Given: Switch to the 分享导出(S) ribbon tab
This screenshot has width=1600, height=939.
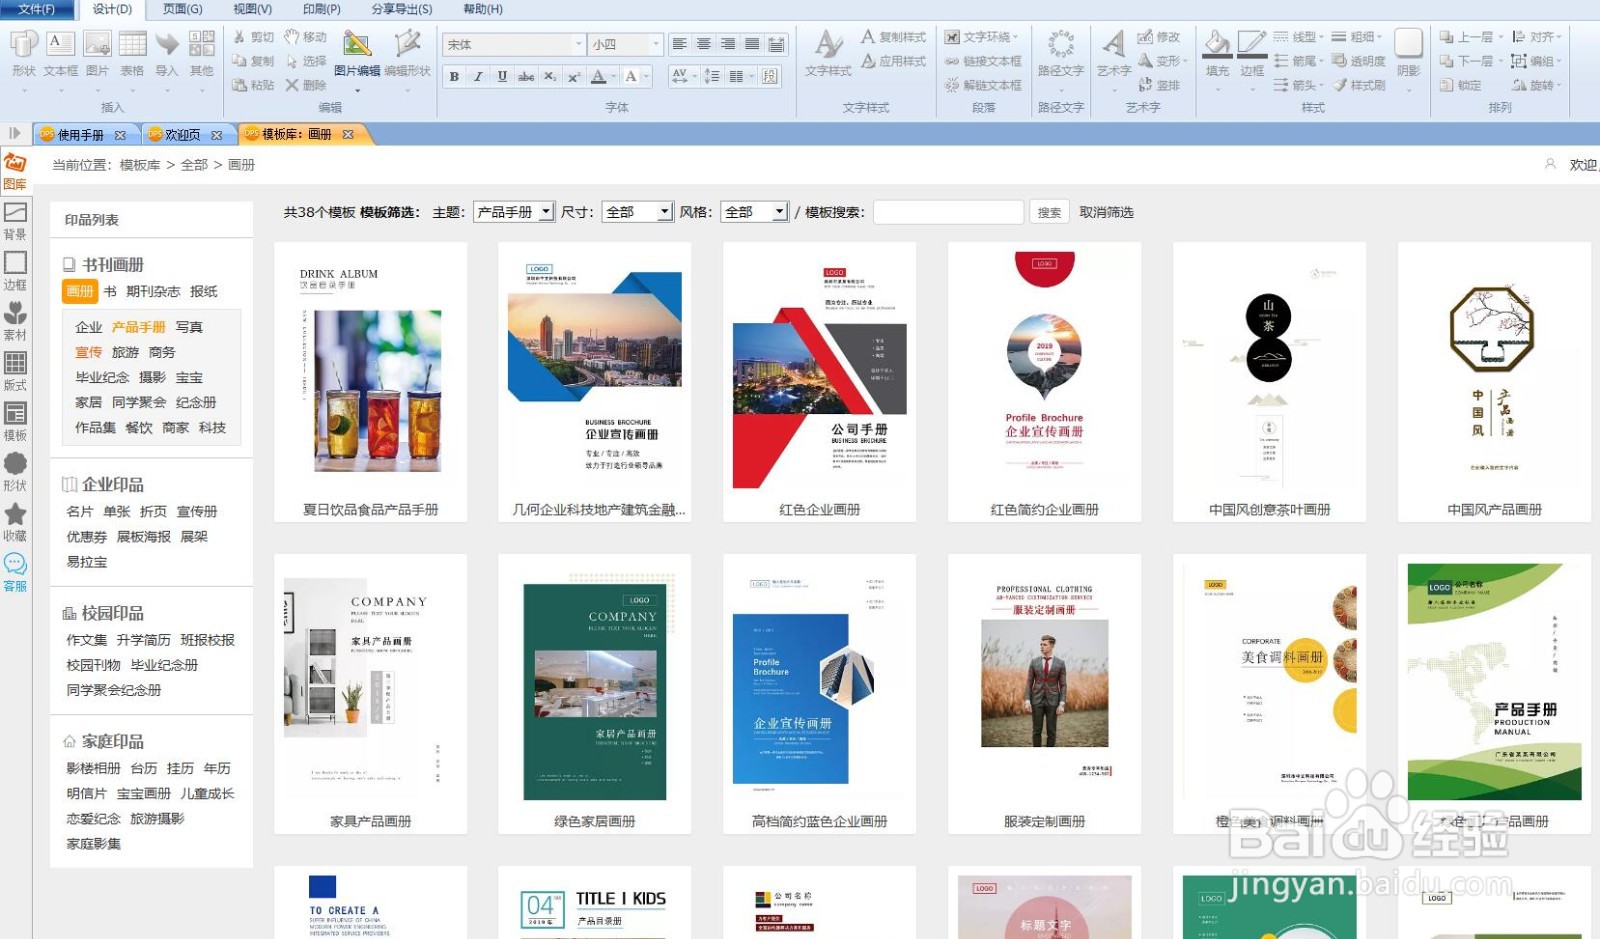Looking at the screenshot, I should pos(402,9).
